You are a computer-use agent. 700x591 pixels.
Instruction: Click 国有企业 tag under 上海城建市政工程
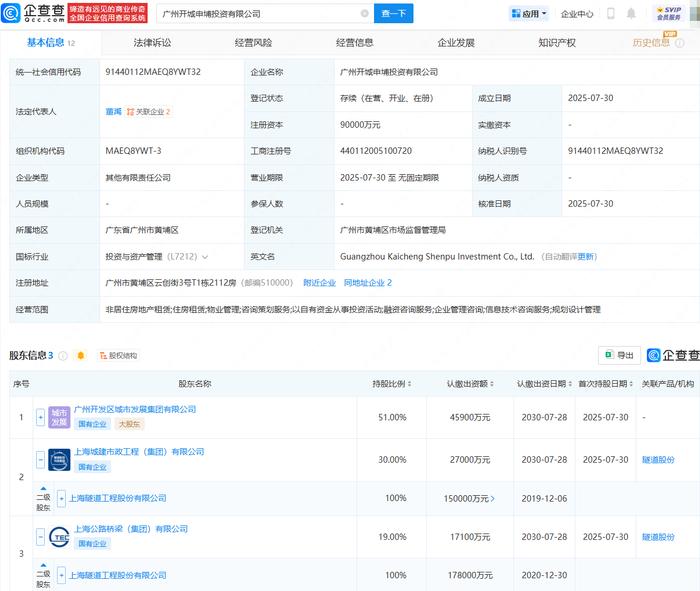point(92,467)
